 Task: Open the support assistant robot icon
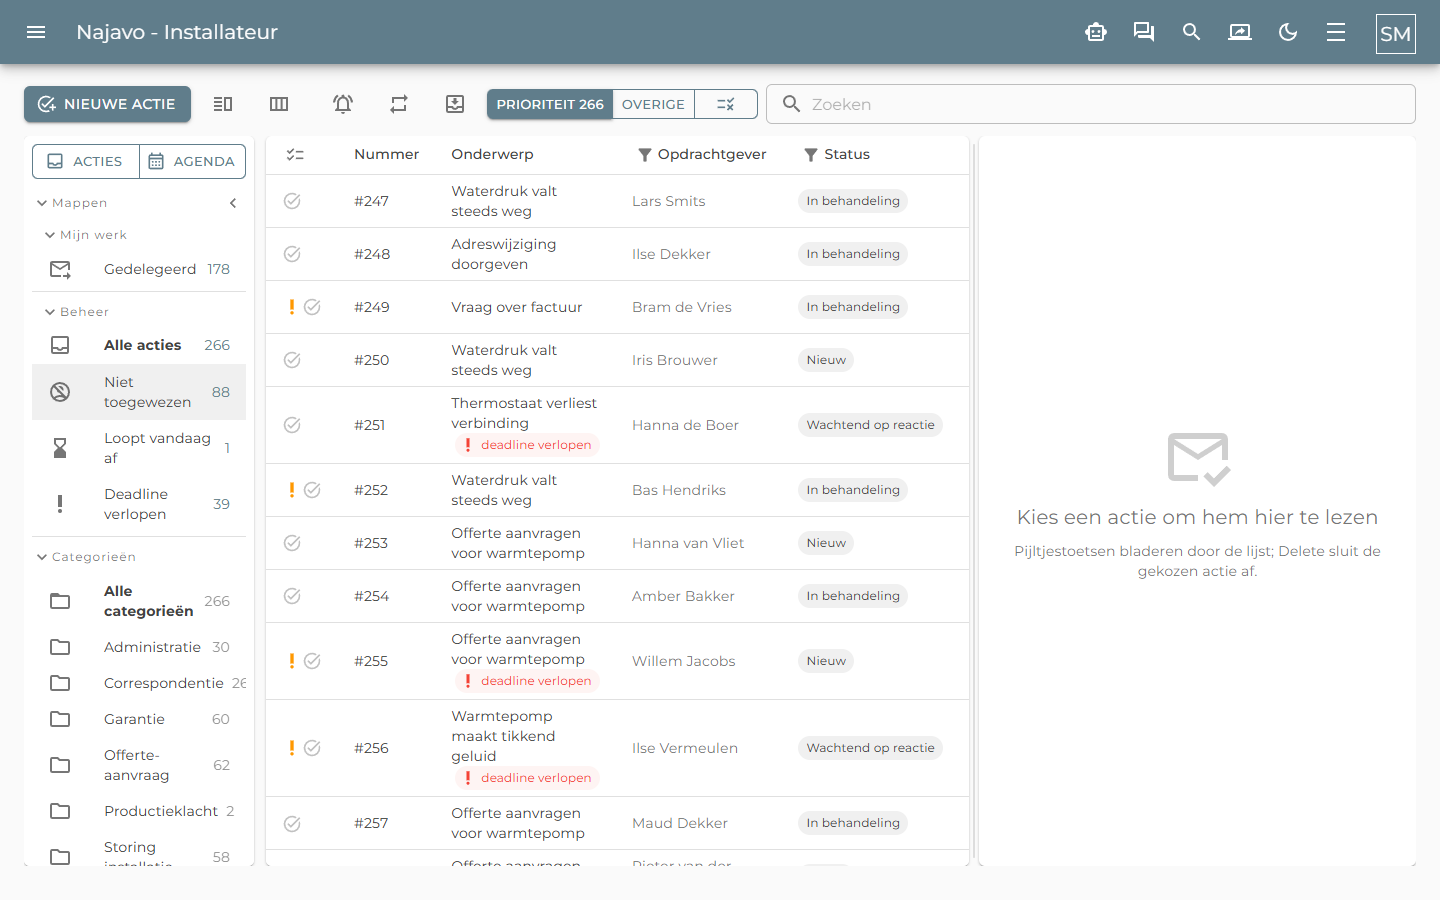(x=1096, y=32)
